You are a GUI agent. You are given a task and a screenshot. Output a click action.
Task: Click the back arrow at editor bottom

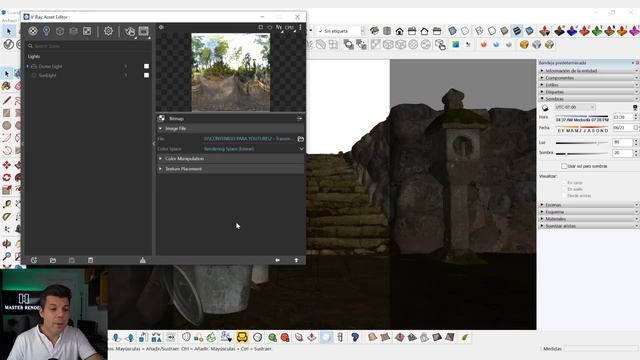tap(278, 260)
